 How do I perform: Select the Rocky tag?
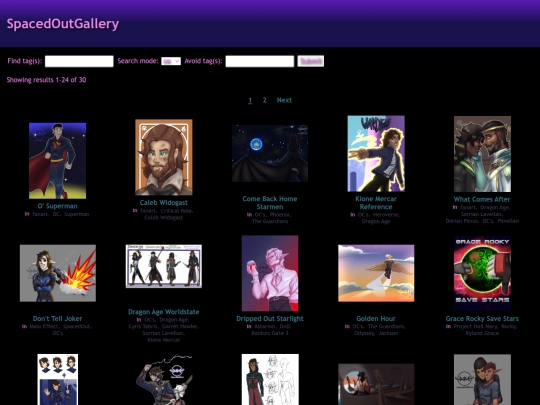click(x=509, y=326)
